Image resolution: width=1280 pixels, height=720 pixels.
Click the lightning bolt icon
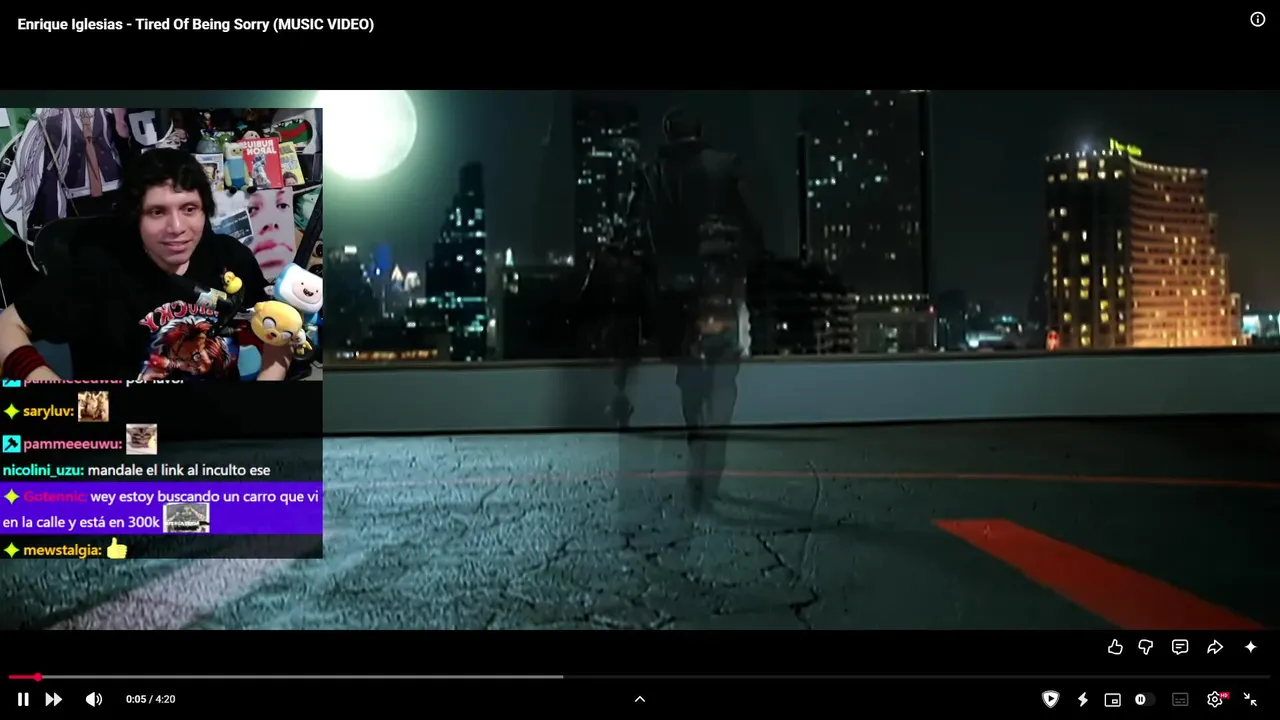pos(1082,700)
